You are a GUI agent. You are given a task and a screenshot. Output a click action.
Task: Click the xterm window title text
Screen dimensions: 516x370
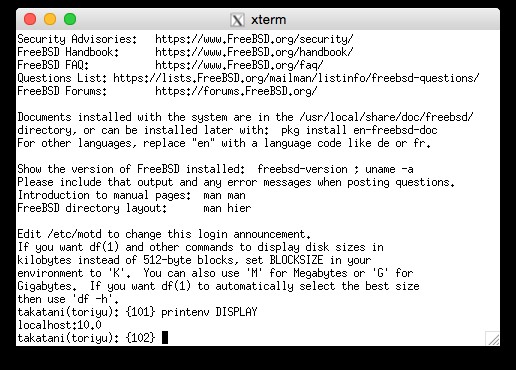pyautogui.click(x=269, y=20)
